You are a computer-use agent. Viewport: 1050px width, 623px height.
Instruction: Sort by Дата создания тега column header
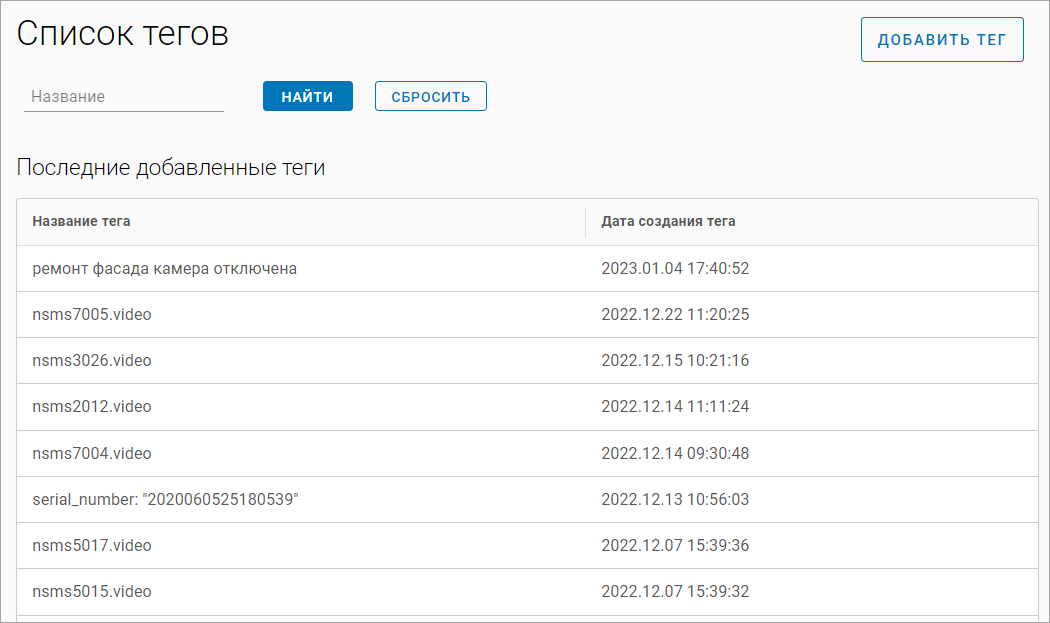[668, 221]
